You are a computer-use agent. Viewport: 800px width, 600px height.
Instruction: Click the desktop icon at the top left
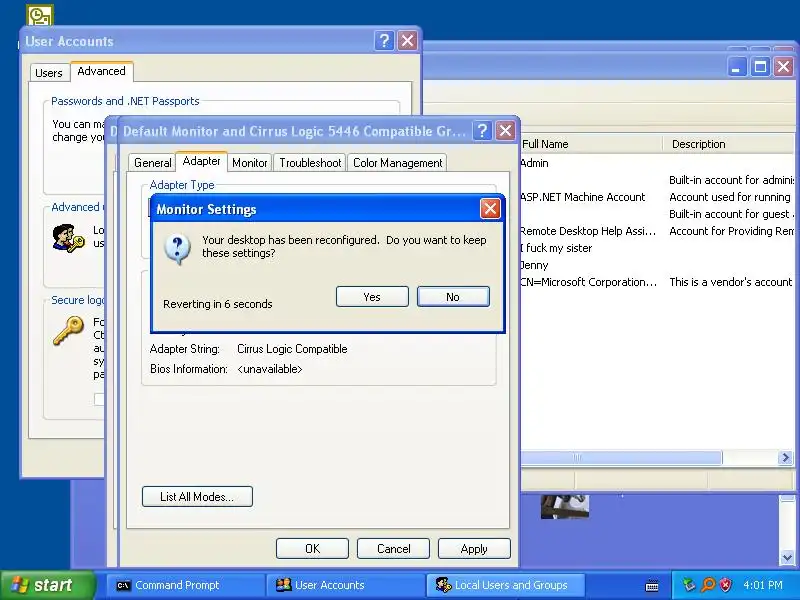(39, 15)
